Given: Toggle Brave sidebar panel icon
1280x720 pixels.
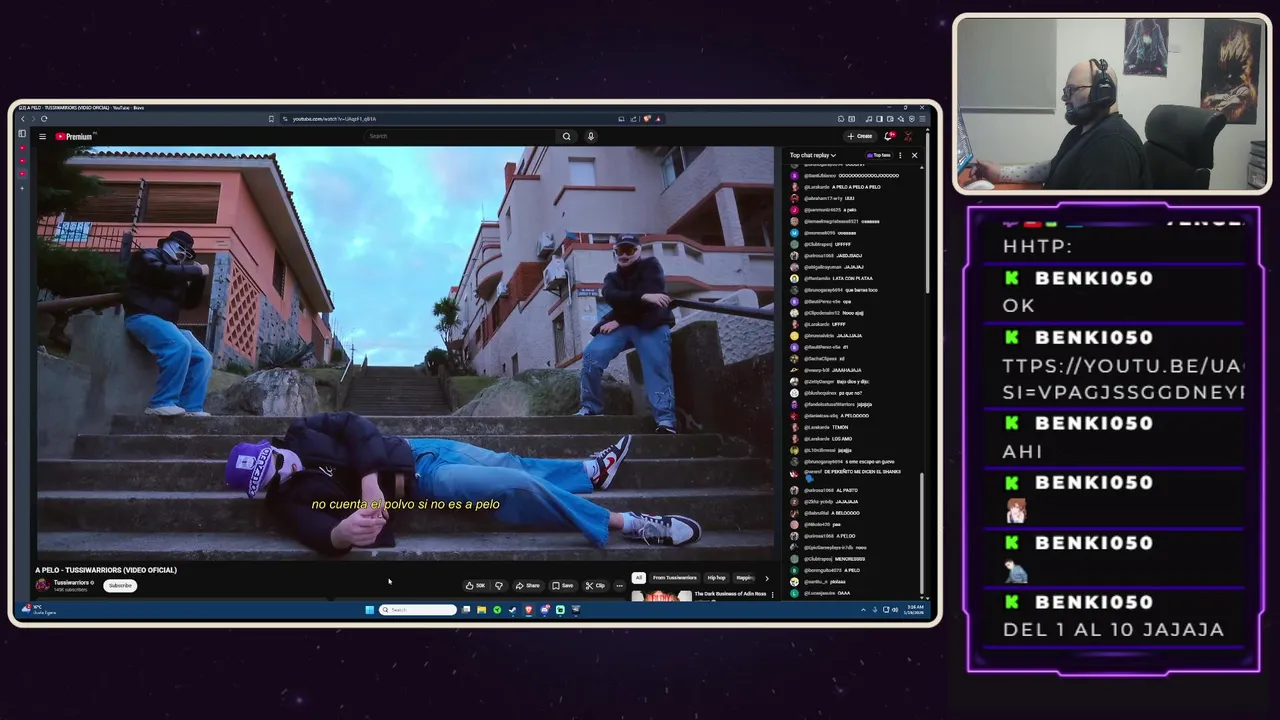Looking at the screenshot, I should pos(879,119).
